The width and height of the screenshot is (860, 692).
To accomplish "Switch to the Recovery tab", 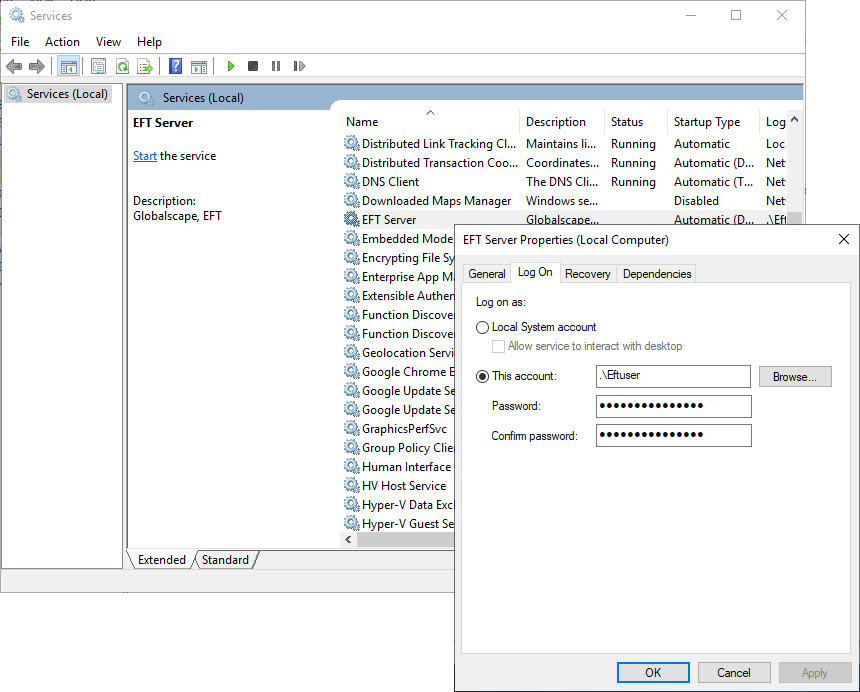I will pyautogui.click(x=587, y=273).
